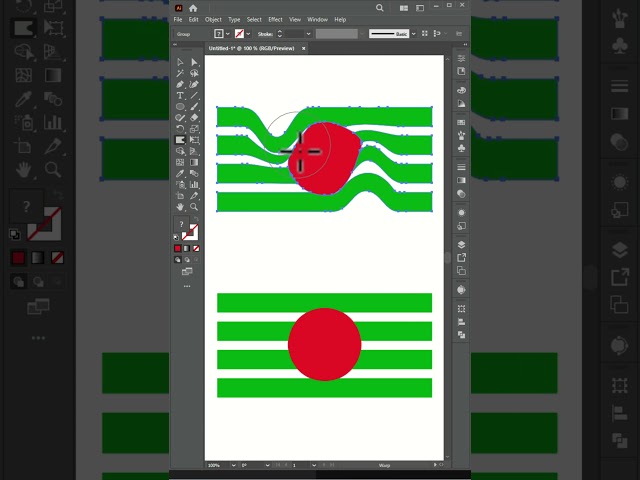
Task: Expand the collapsed tools panel arrows
Action: (175, 44)
